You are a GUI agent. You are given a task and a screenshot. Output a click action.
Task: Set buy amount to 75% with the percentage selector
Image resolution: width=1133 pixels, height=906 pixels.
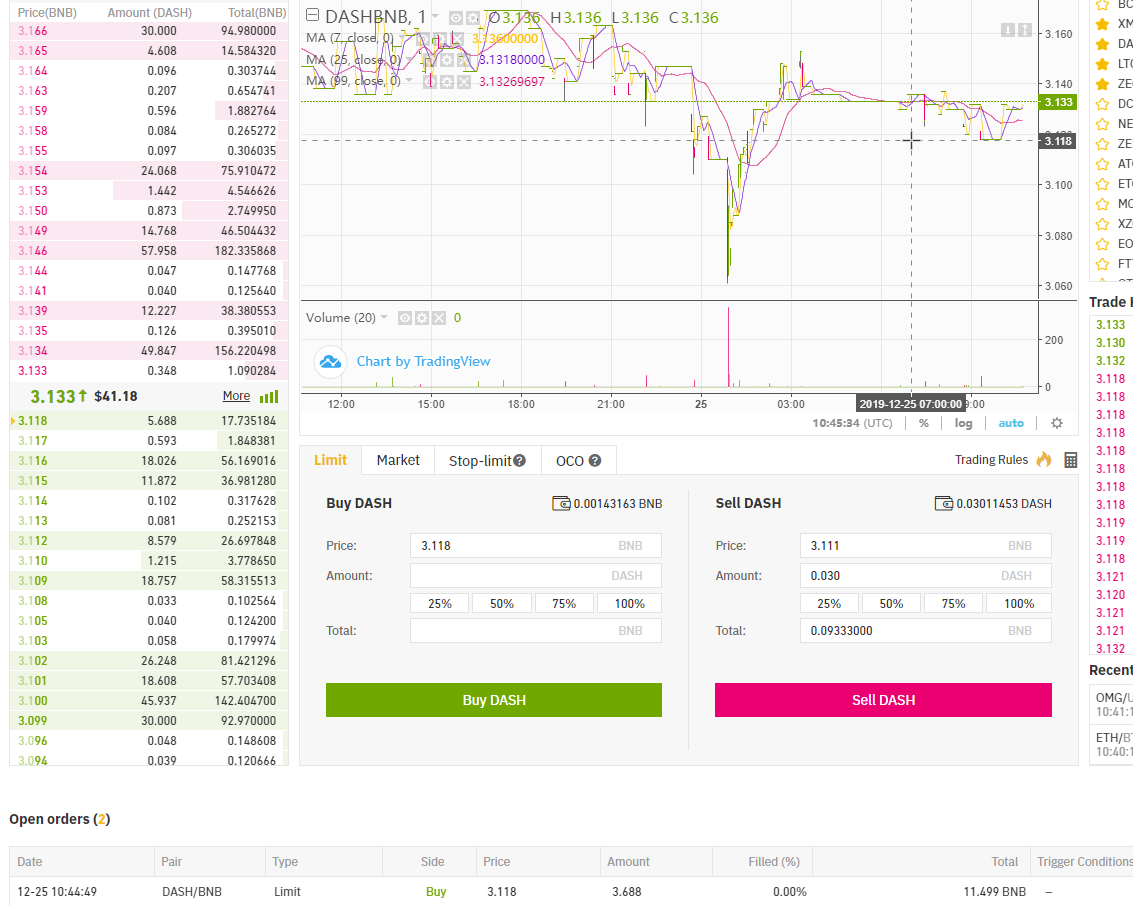pos(563,603)
